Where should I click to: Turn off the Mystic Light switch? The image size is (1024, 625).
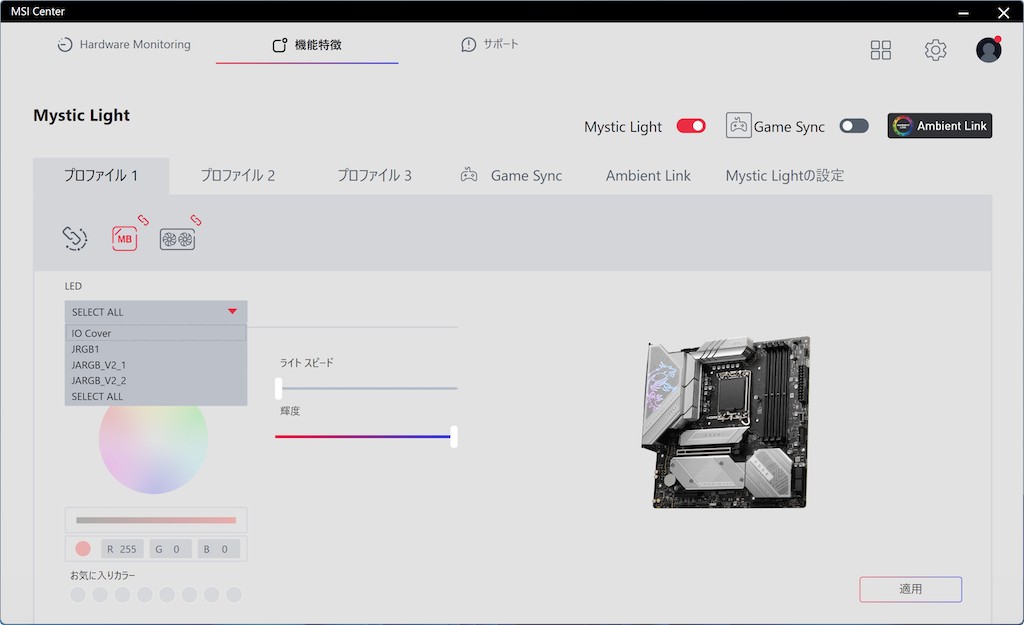click(691, 126)
